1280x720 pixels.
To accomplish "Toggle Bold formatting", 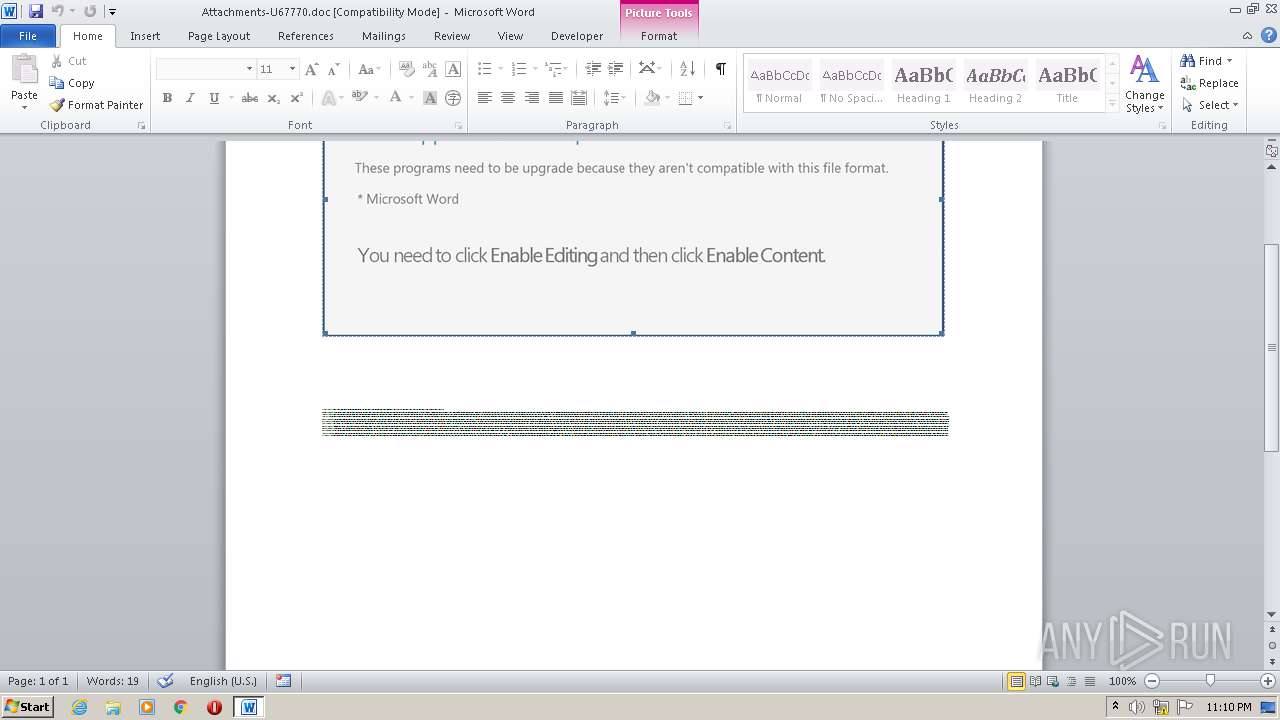I will [167, 98].
